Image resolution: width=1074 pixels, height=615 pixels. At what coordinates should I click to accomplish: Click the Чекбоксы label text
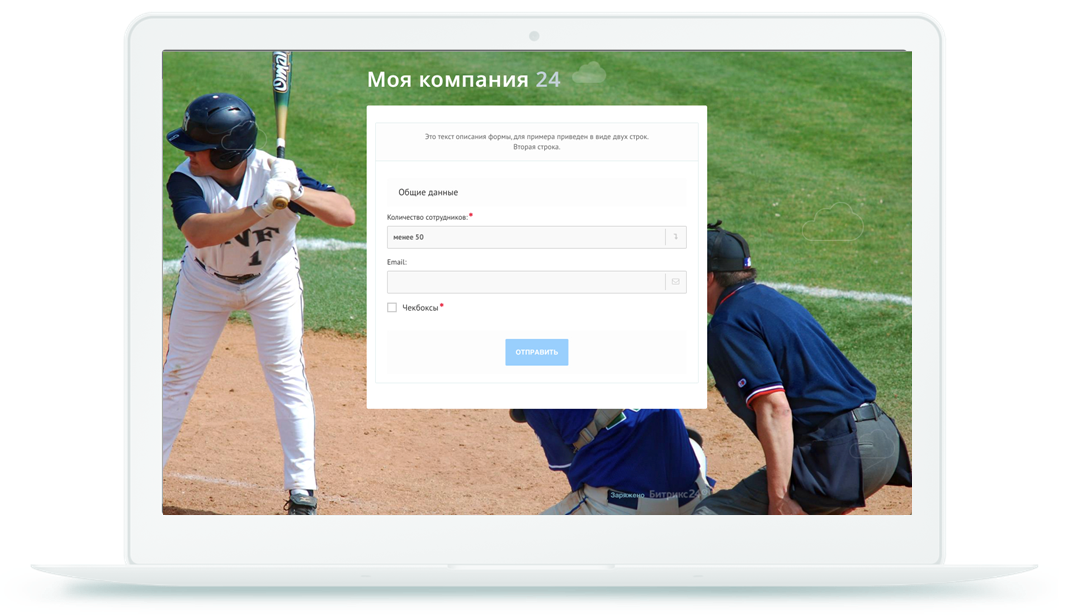(420, 308)
